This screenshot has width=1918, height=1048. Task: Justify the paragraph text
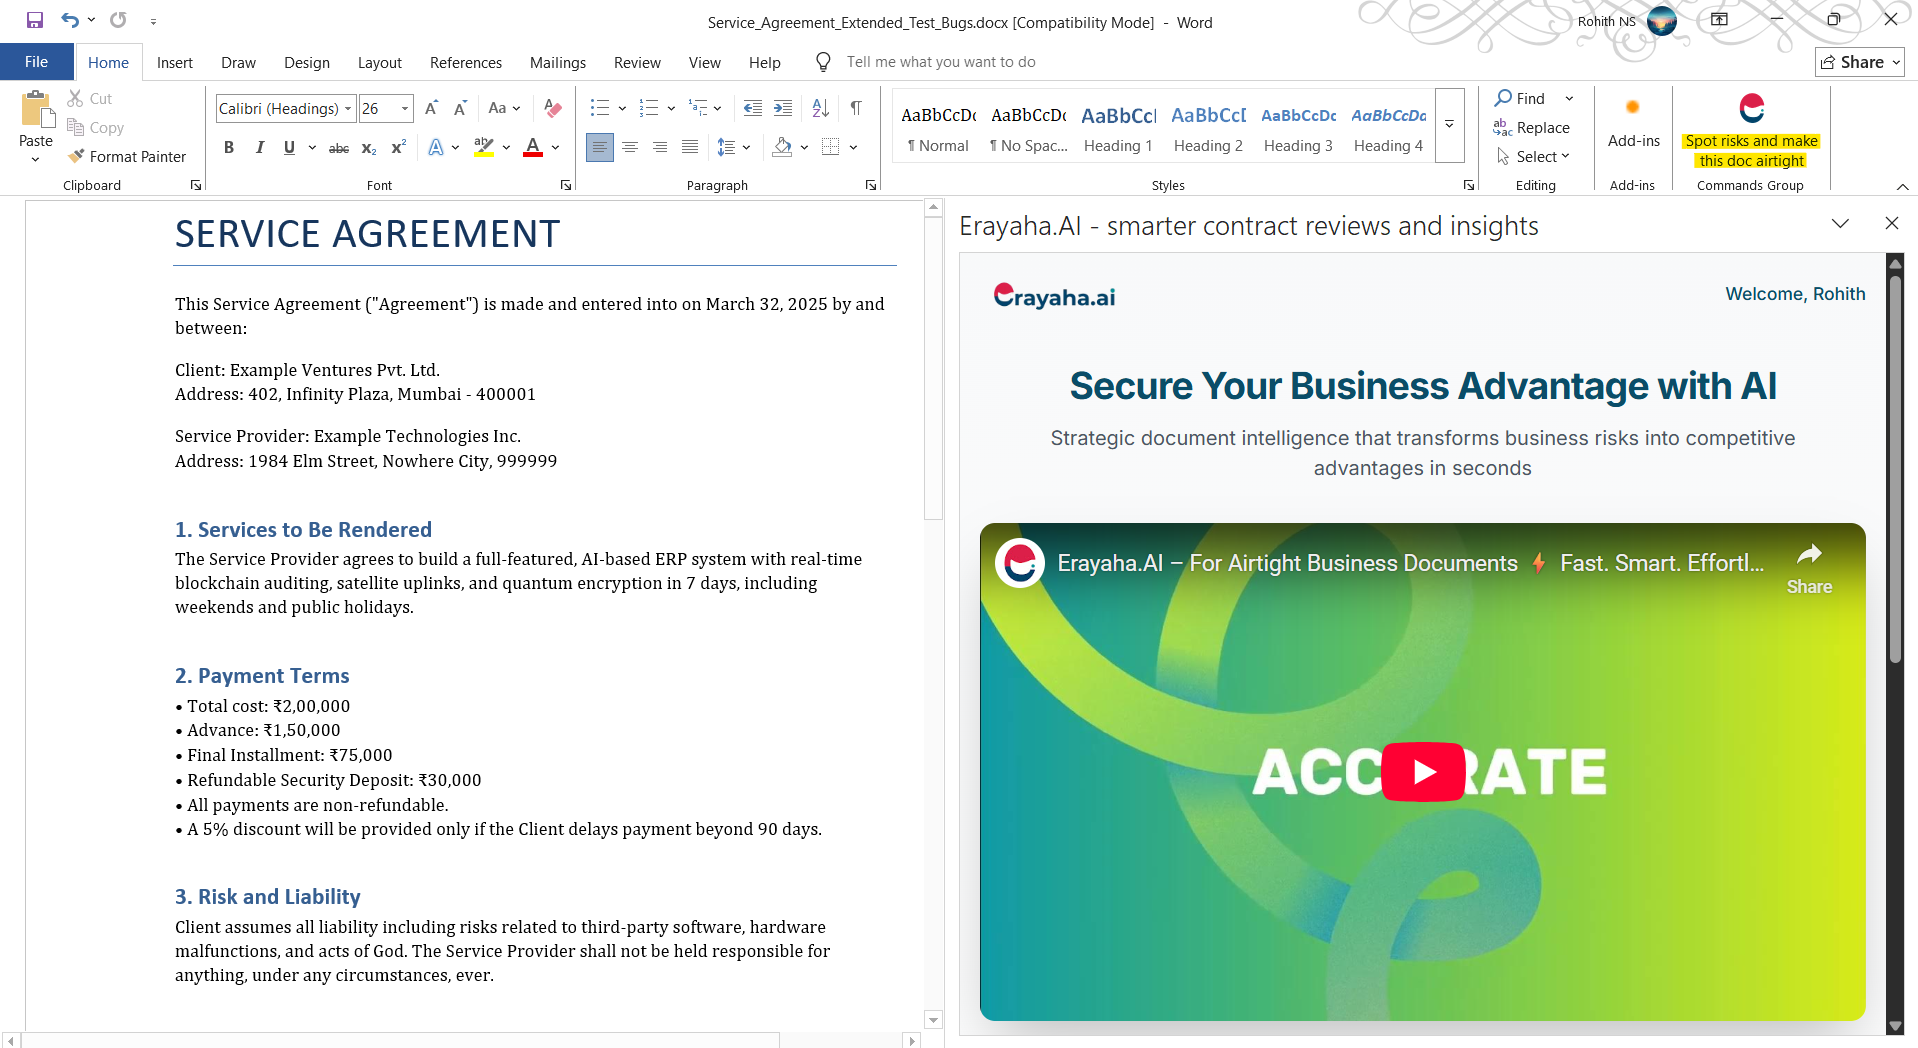click(690, 148)
